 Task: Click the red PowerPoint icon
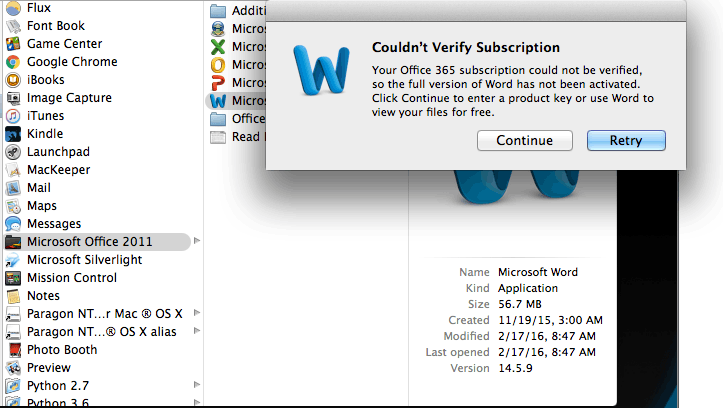[218, 83]
